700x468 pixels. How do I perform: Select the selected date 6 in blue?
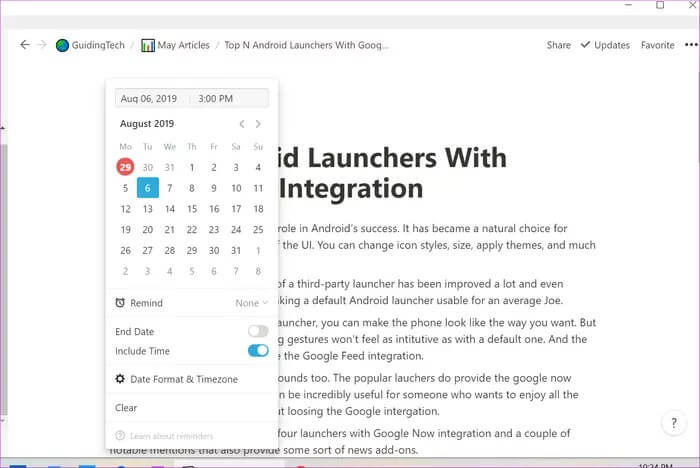[148, 188]
